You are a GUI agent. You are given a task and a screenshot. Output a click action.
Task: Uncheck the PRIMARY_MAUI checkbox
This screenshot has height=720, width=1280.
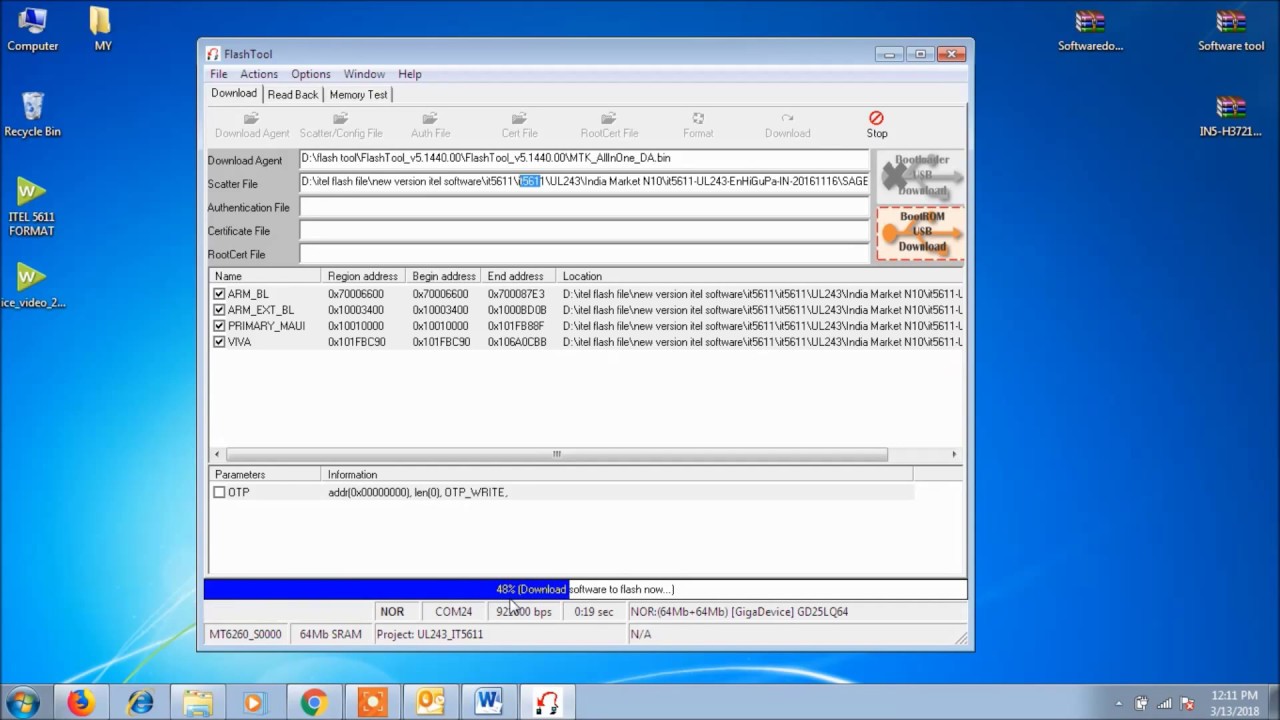pyautogui.click(x=219, y=326)
